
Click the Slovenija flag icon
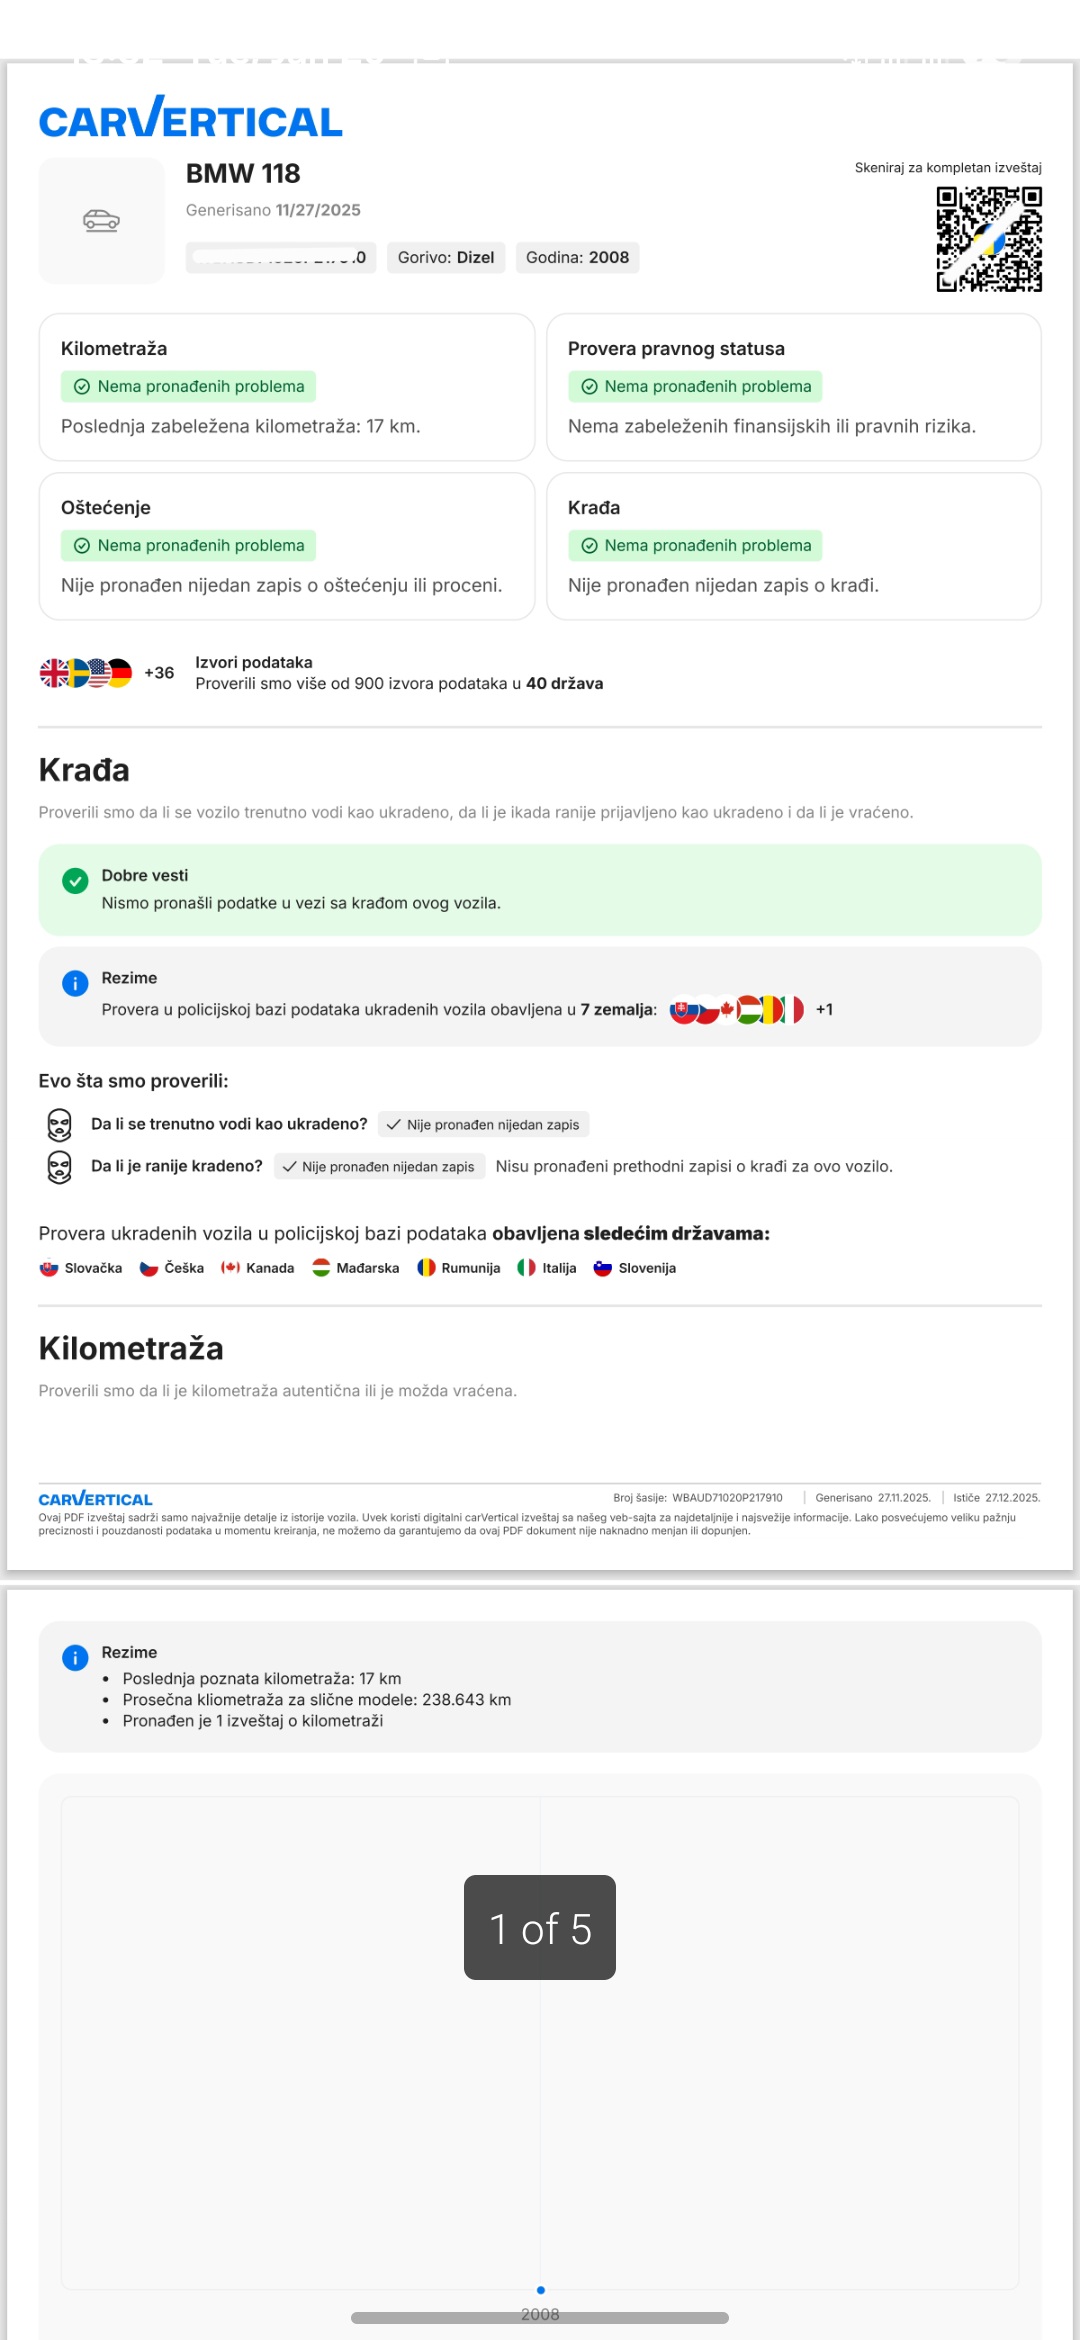(602, 1268)
